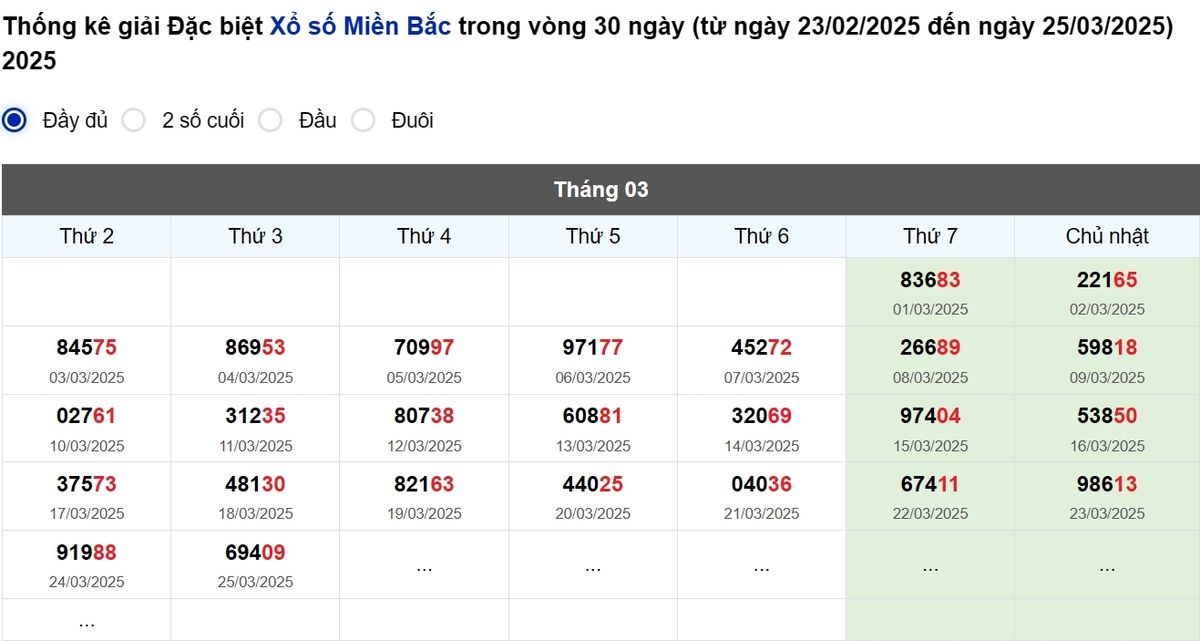Select result 97177 for 06/03/2025
The height and width of the screenshot is (641, 1200).
tap(593, 348)
